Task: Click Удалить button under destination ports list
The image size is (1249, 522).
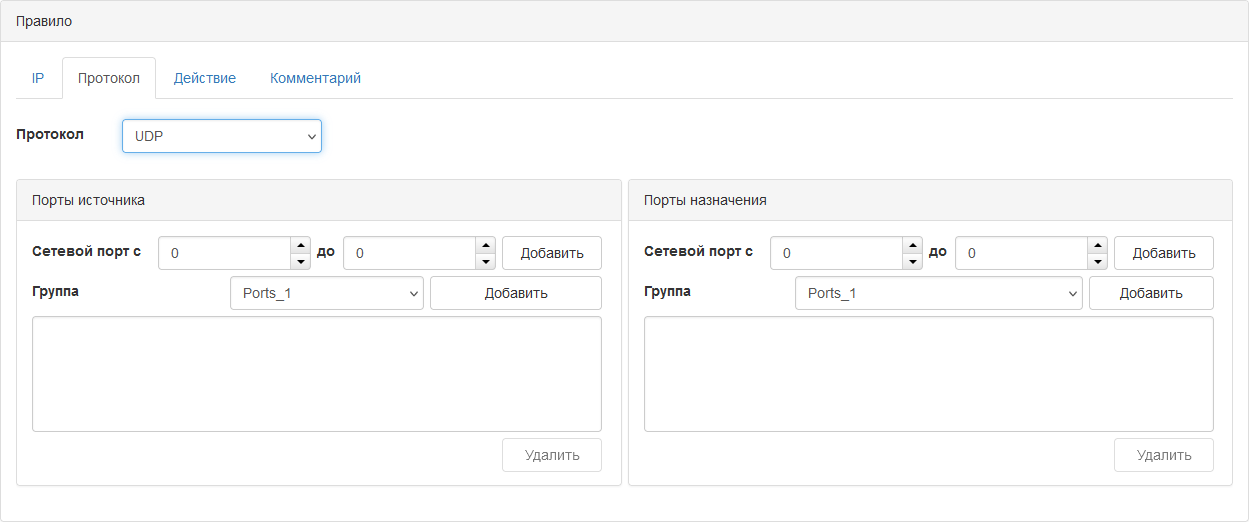Action: tap(1164, 455)
